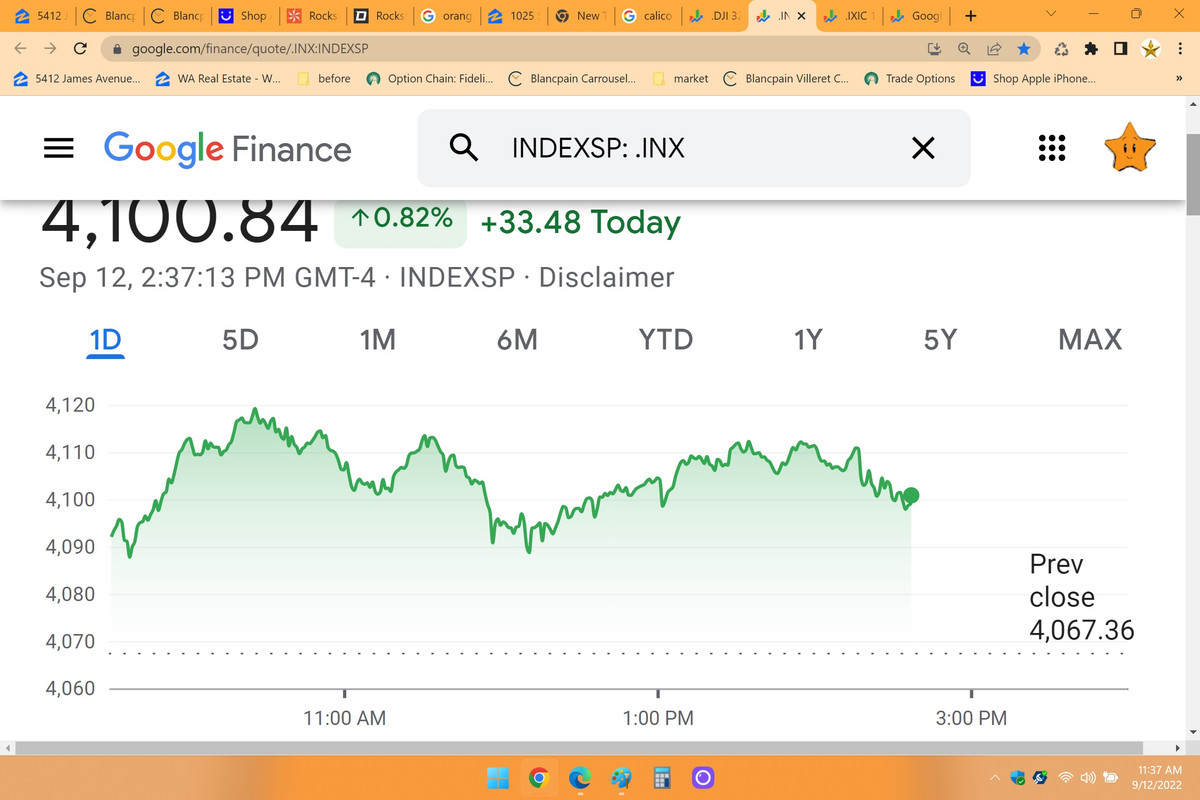
Task: Open the Shop Apple iPhone bookmark
Action: (x=1033, y=78)
